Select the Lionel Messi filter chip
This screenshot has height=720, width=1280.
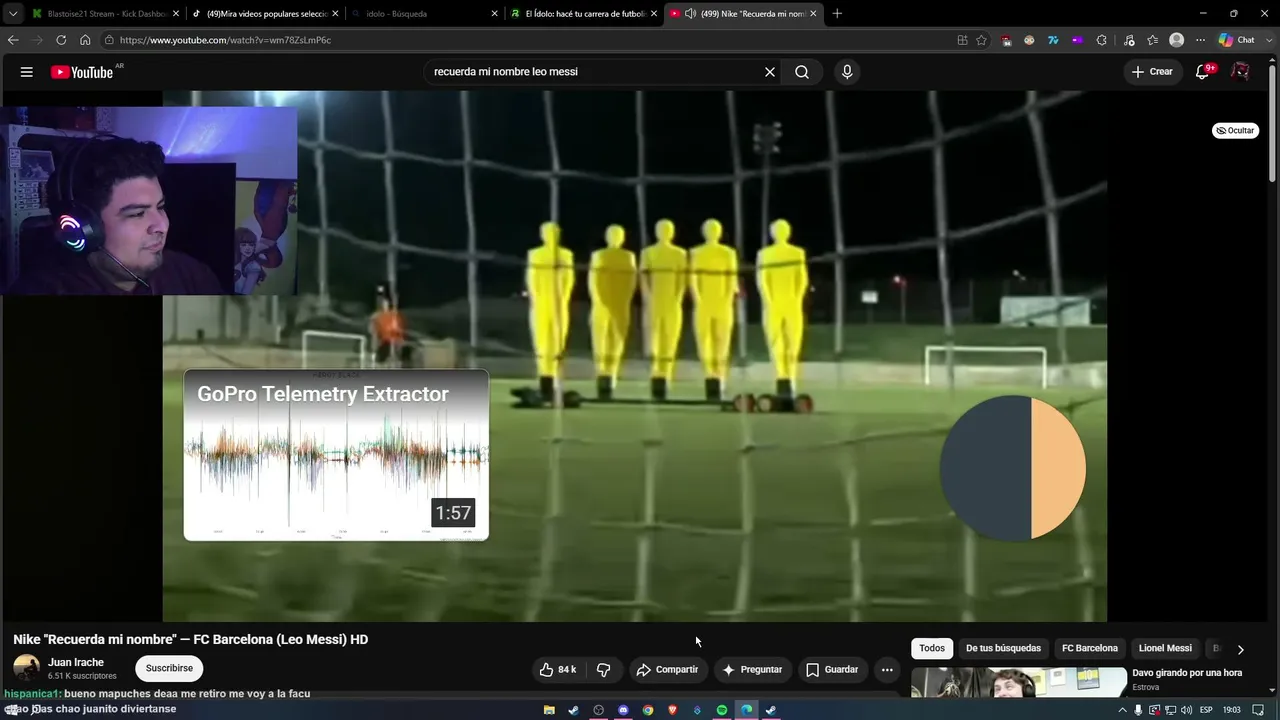pyautogui.click(x=1165, y=648)
